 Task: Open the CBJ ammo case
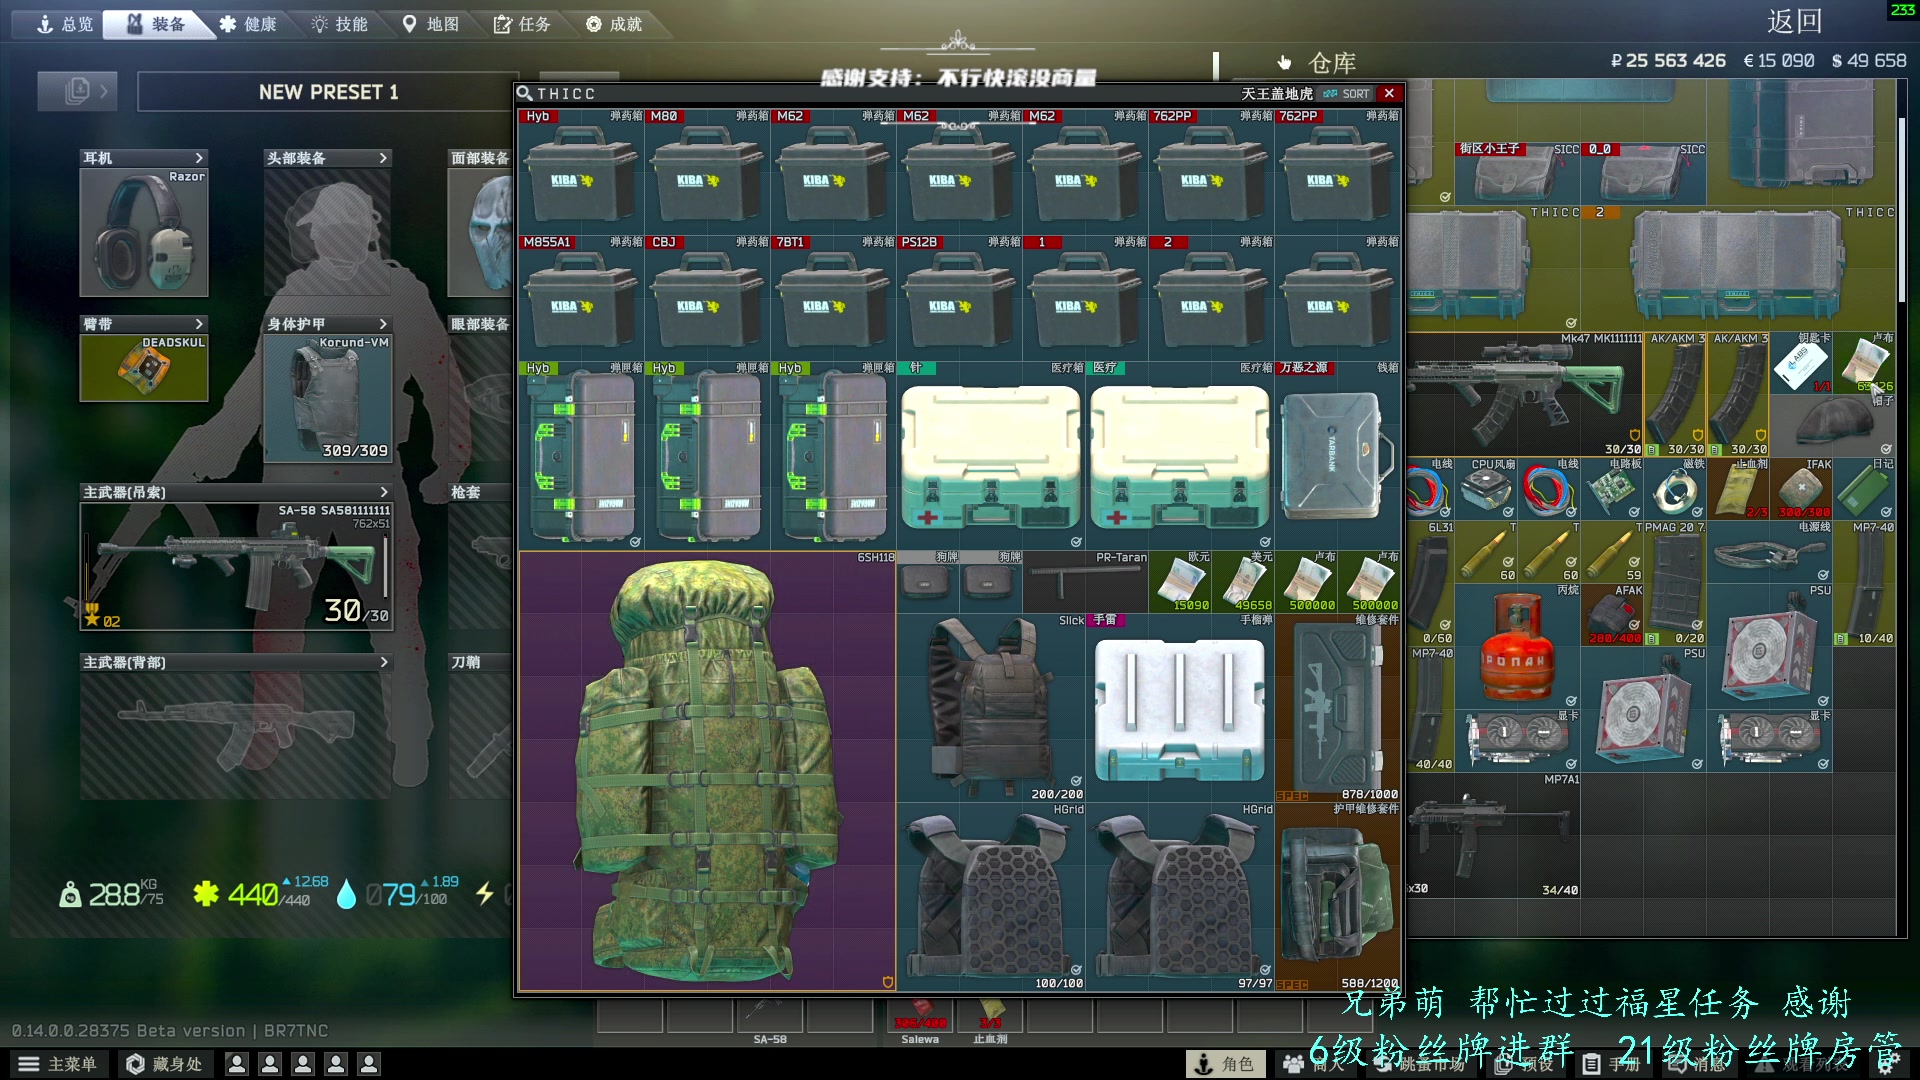click(707, 297)
